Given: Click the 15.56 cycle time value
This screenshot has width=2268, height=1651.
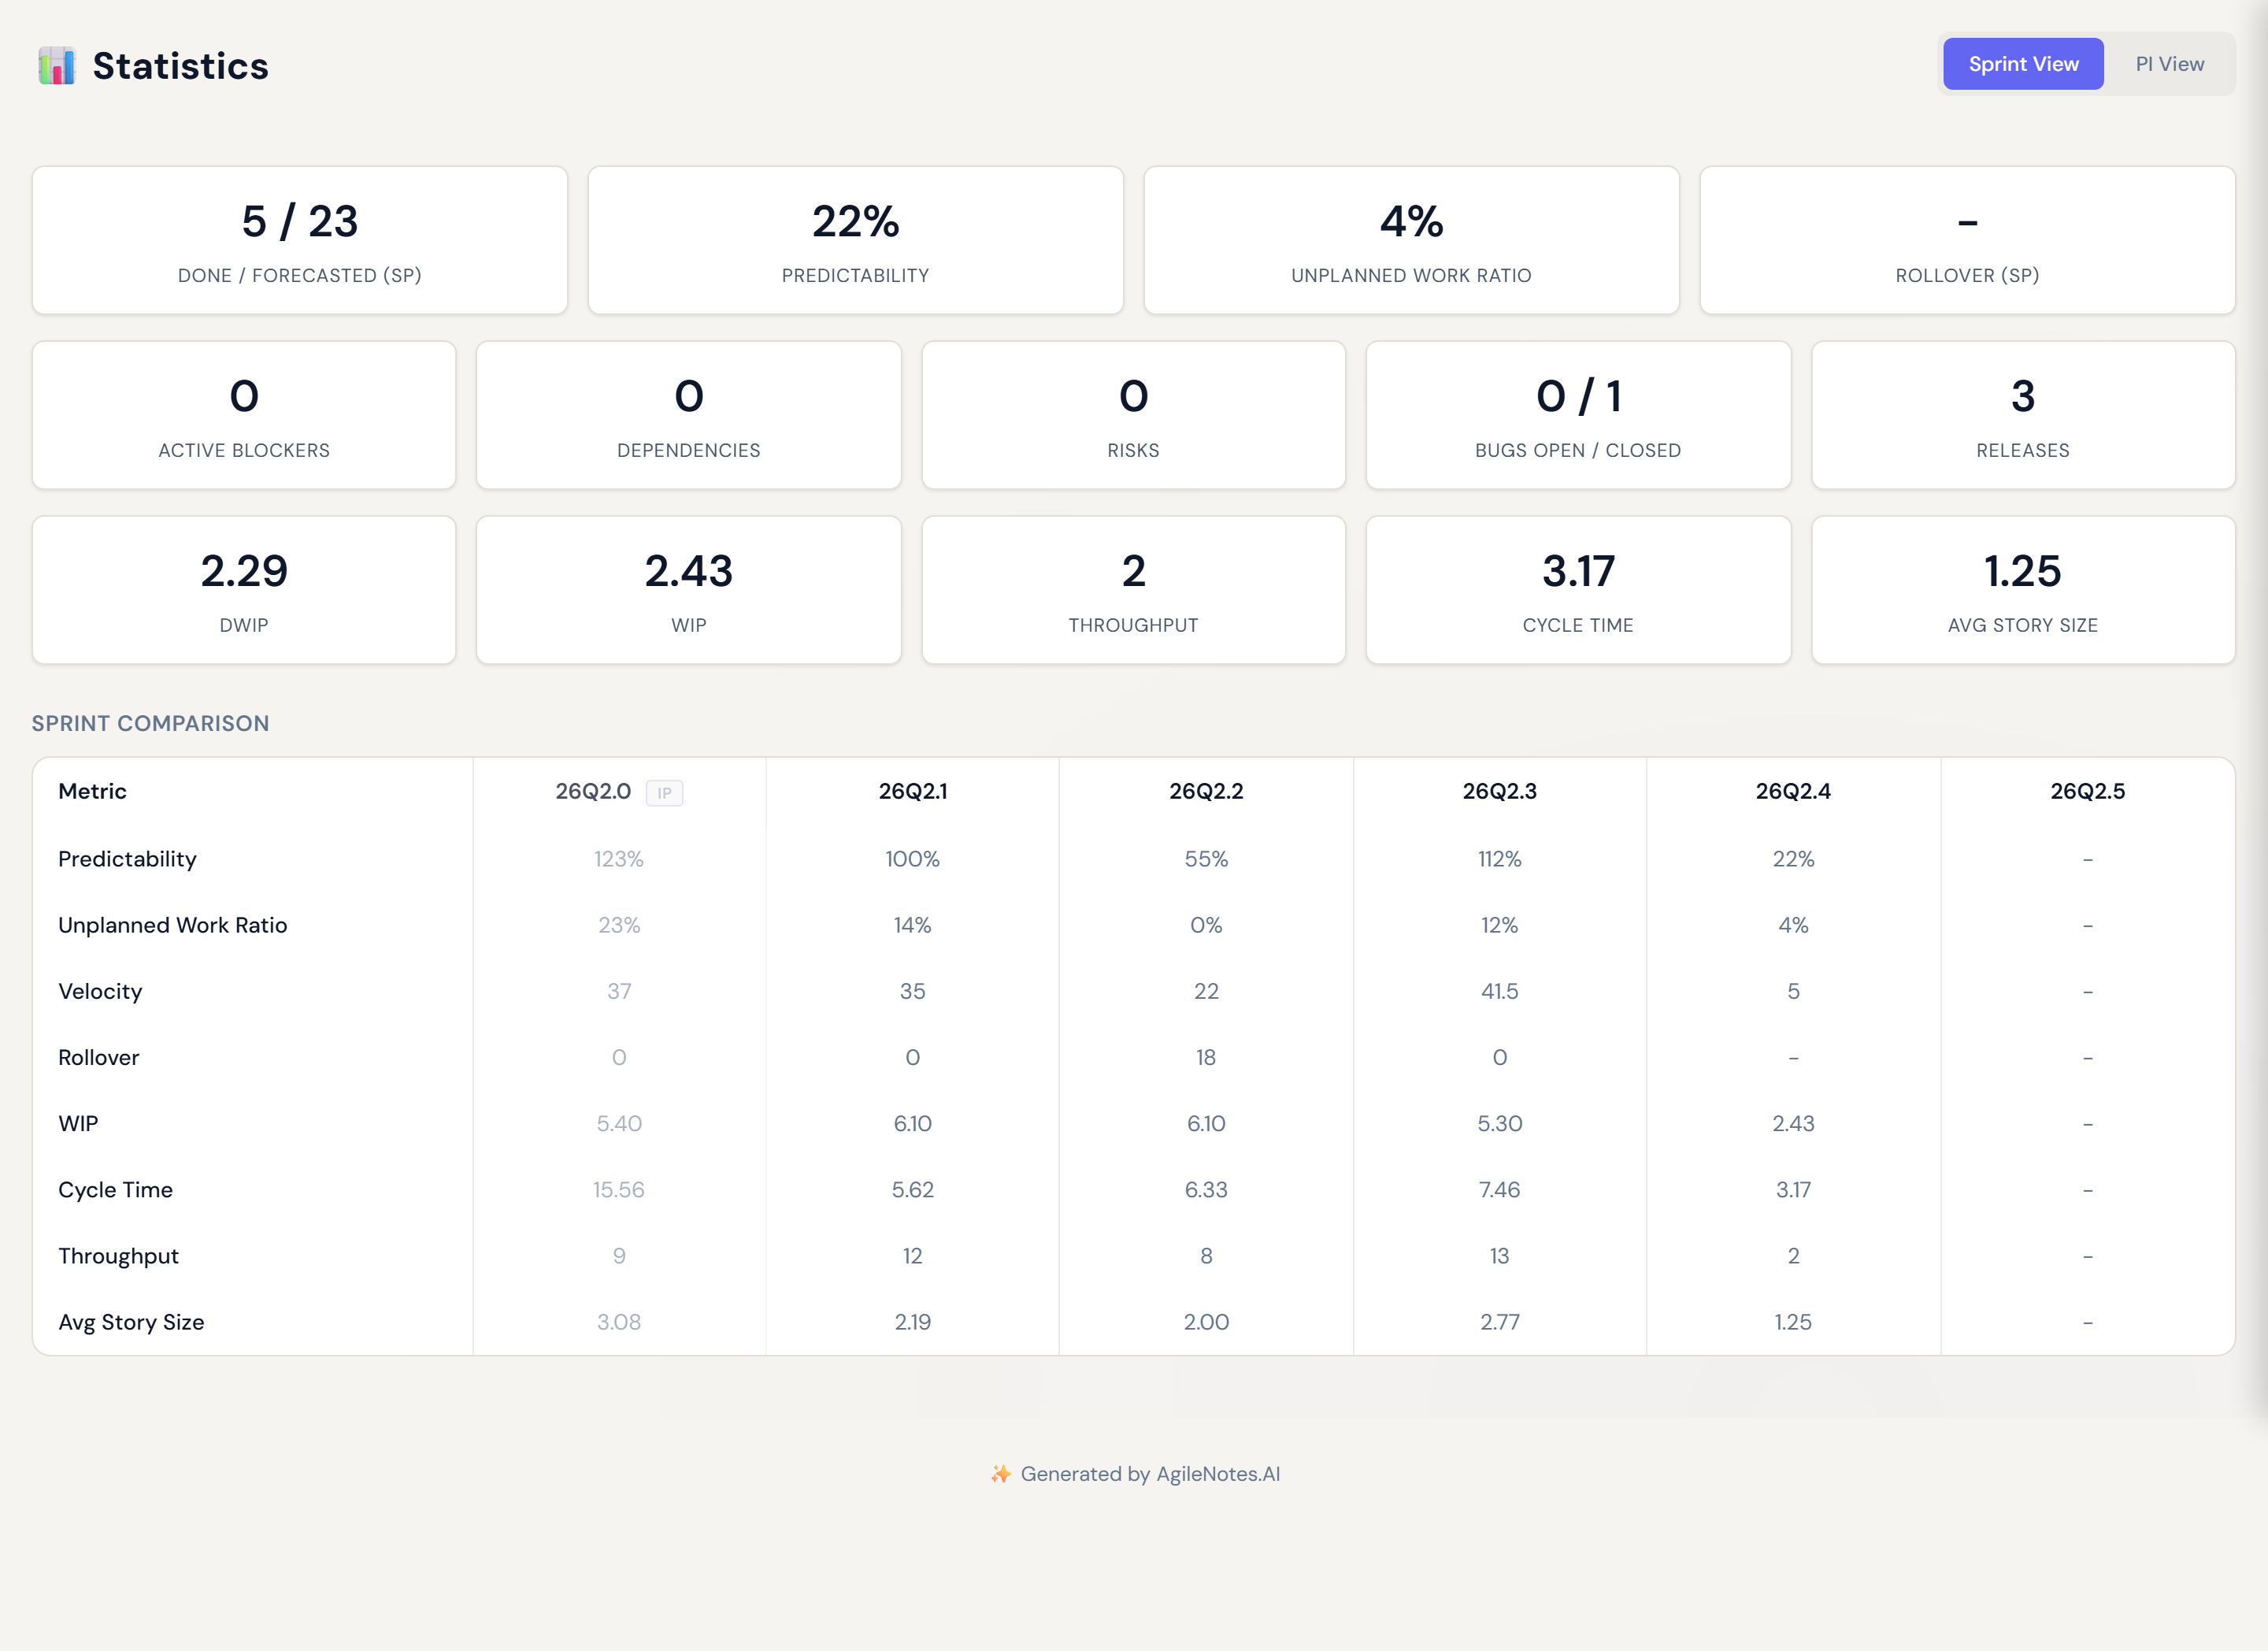Looking at the screenshot, I should click(619, 1189).
